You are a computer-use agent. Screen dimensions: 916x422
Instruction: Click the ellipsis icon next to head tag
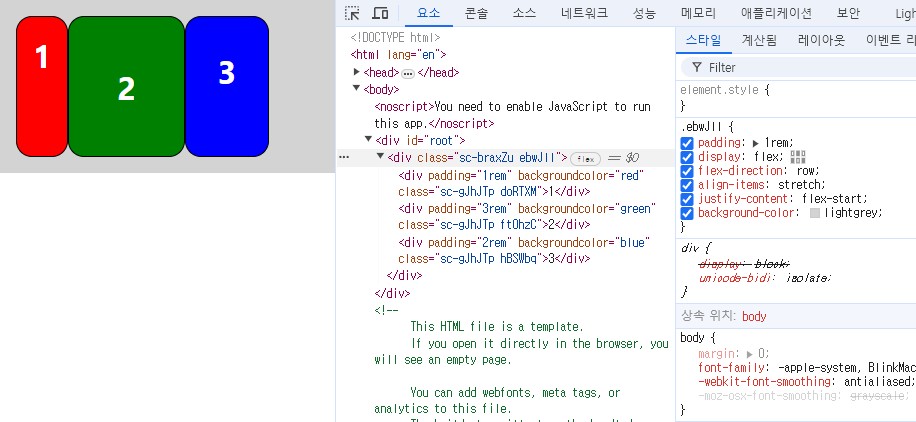(408, 73)
